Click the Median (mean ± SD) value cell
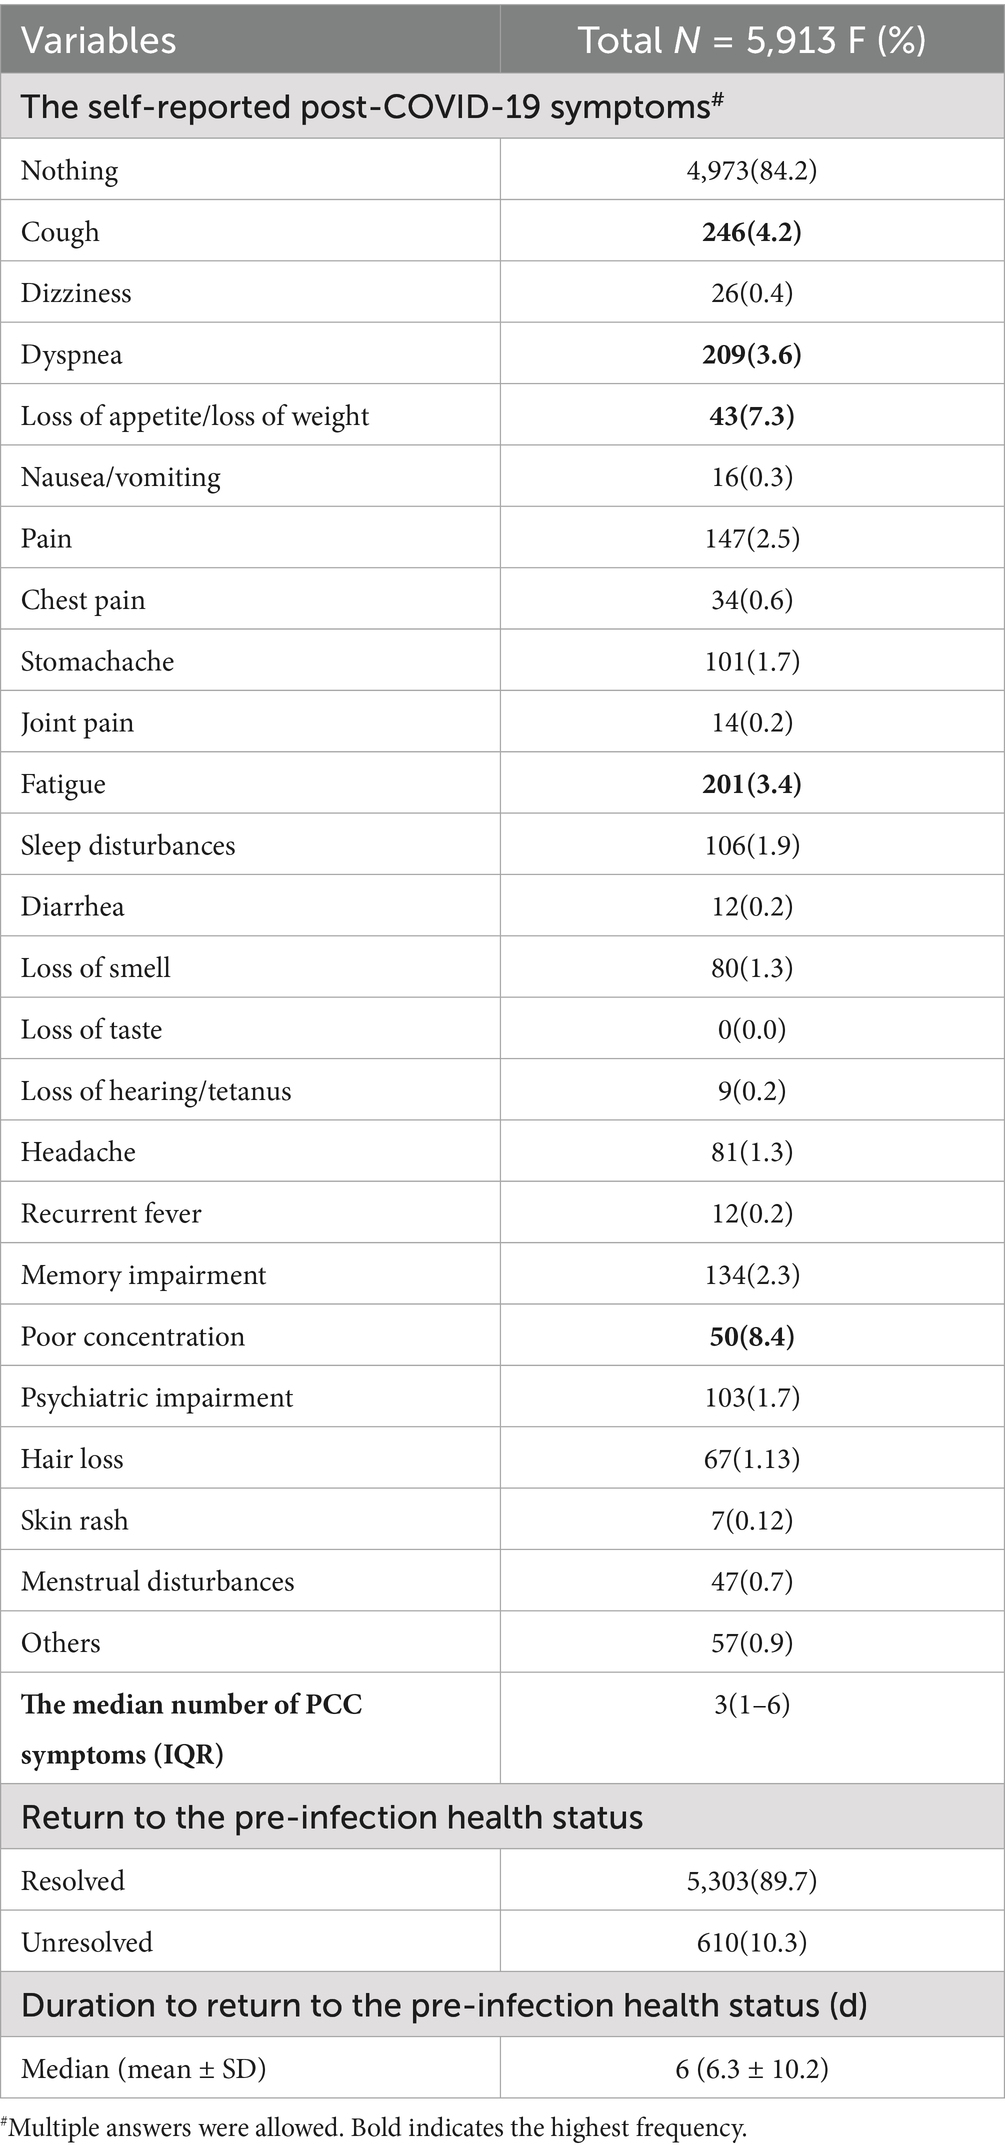The image size is (1005, 2150). [x=751, y=2068]
